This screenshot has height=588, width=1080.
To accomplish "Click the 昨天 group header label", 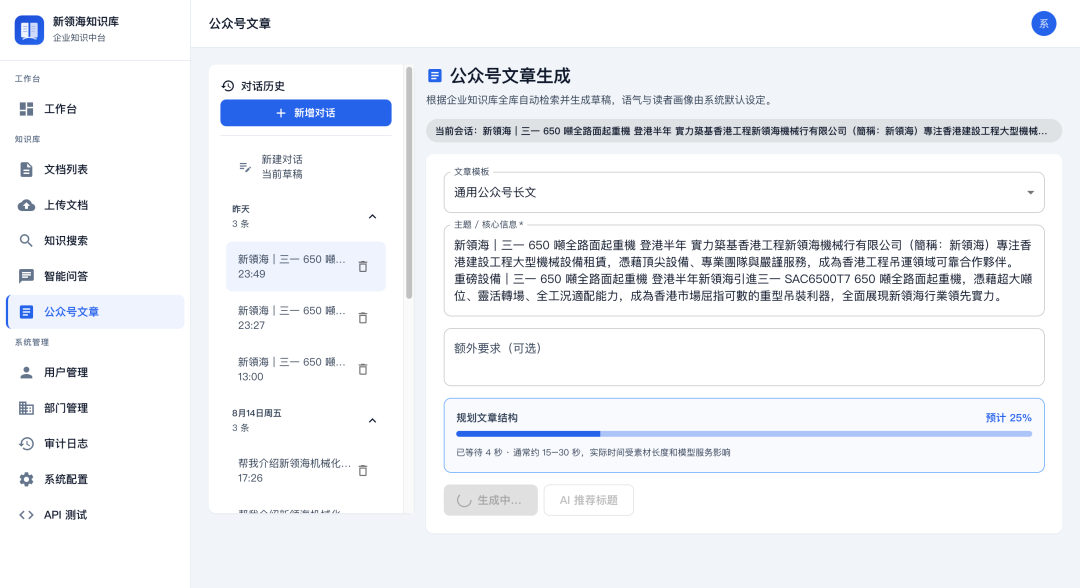I will 240,209.
